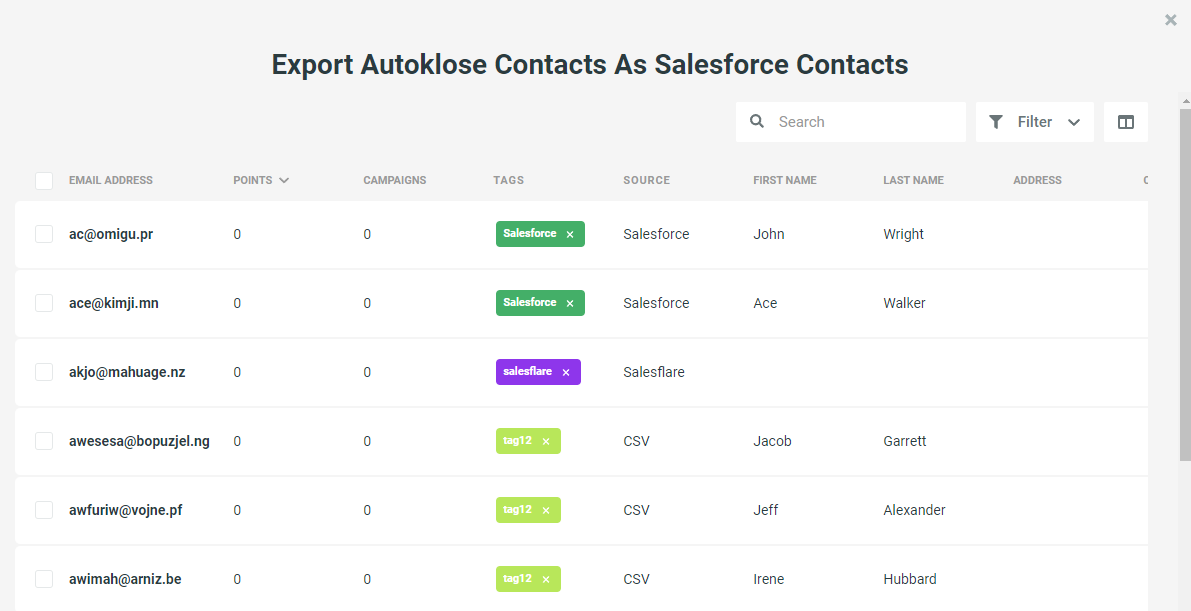
Task: Check the awfuriw@vojne.pf row checkbox
Action: (x=44, y=510)
